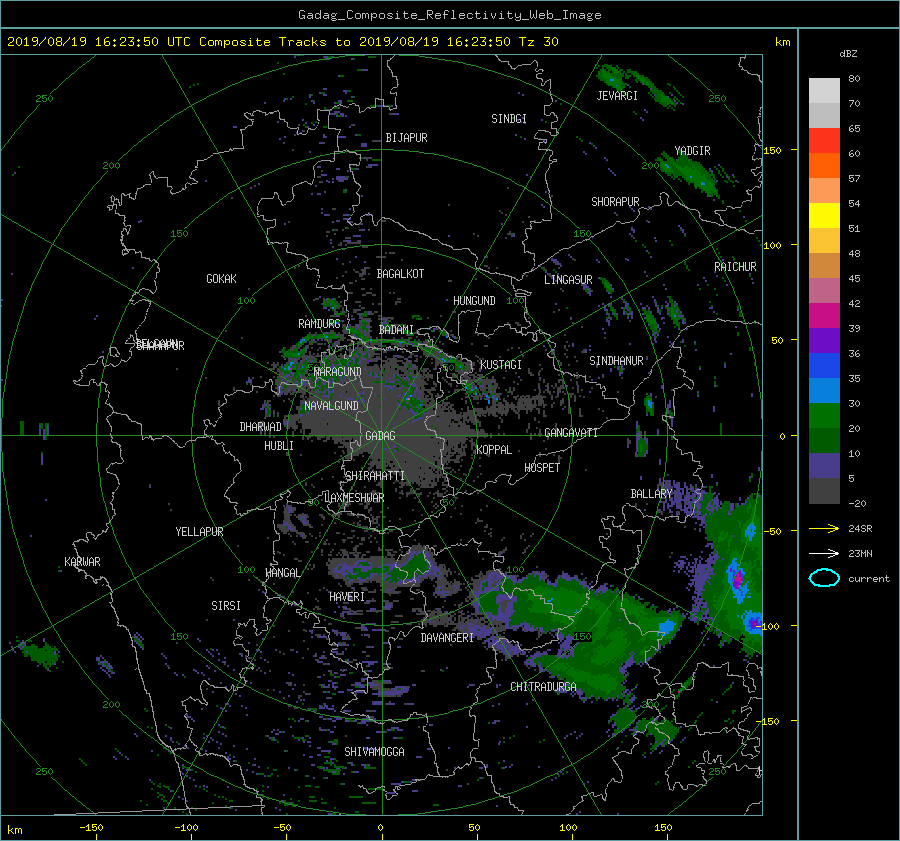Click the HANGAL city label
This screenshot has width=900, height=841.
point(282,573)
